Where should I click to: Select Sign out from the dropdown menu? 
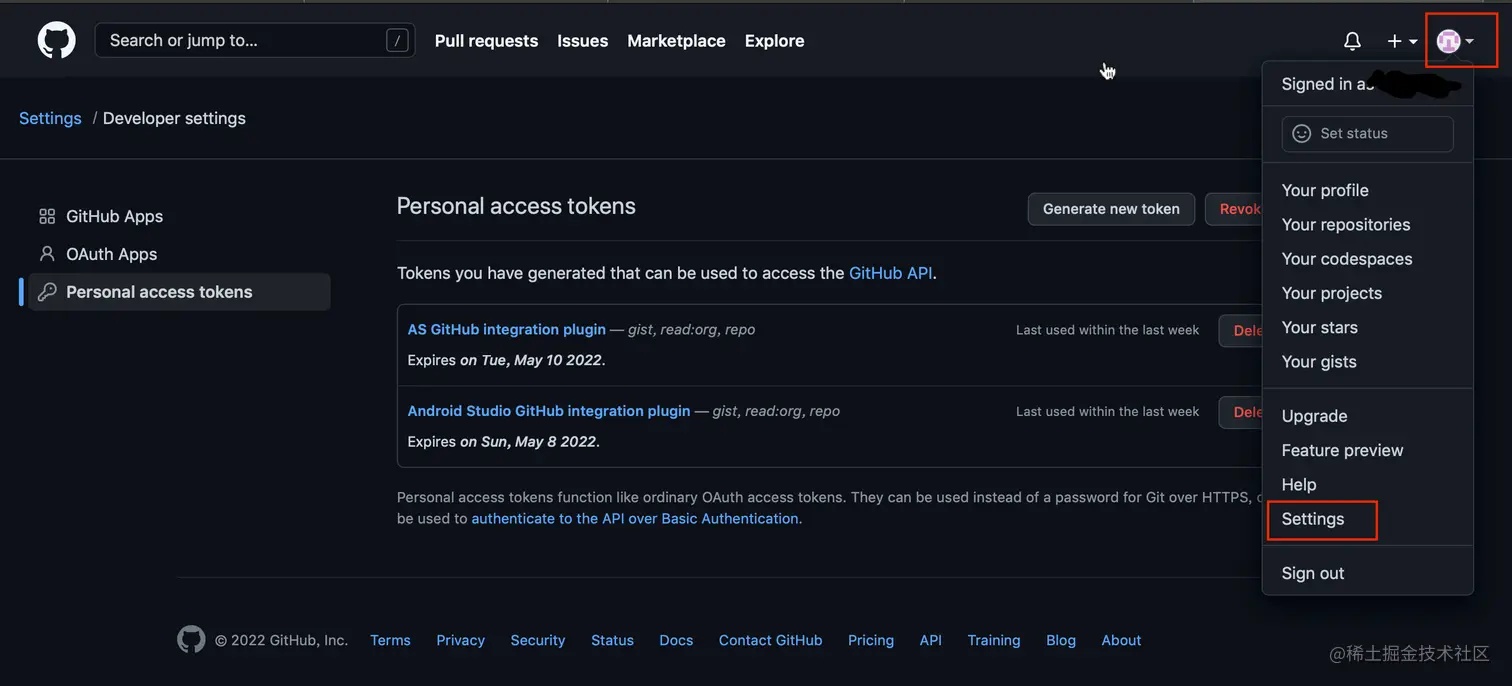(x=1313, y=573)
